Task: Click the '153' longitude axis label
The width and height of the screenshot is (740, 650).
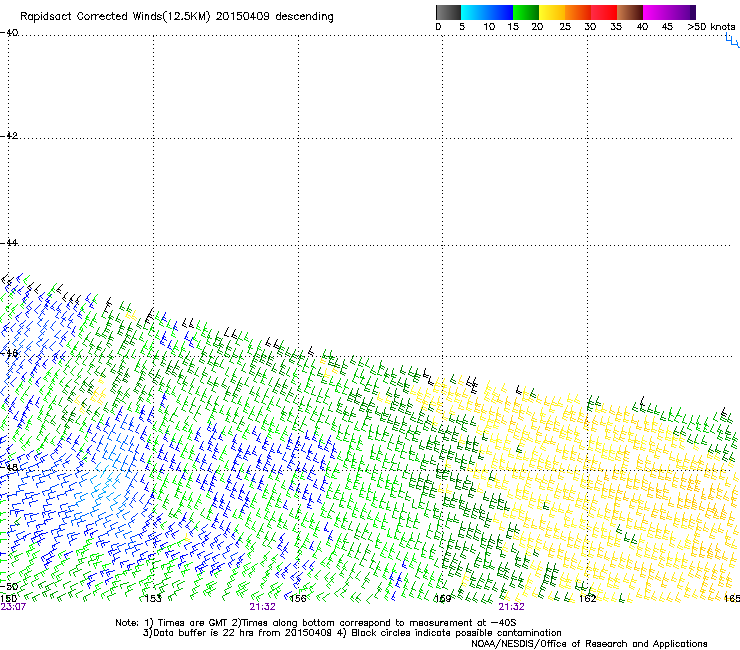Action: pyautogui.click(x=153, y=599)
